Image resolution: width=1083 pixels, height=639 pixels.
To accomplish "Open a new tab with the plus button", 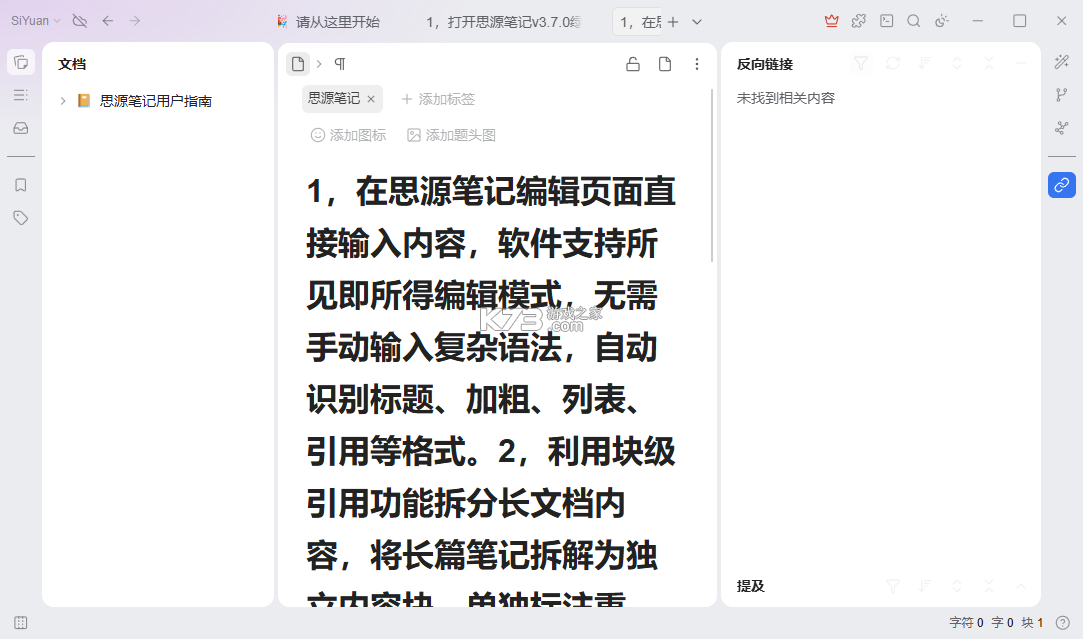I will click(x=673, y=22).
